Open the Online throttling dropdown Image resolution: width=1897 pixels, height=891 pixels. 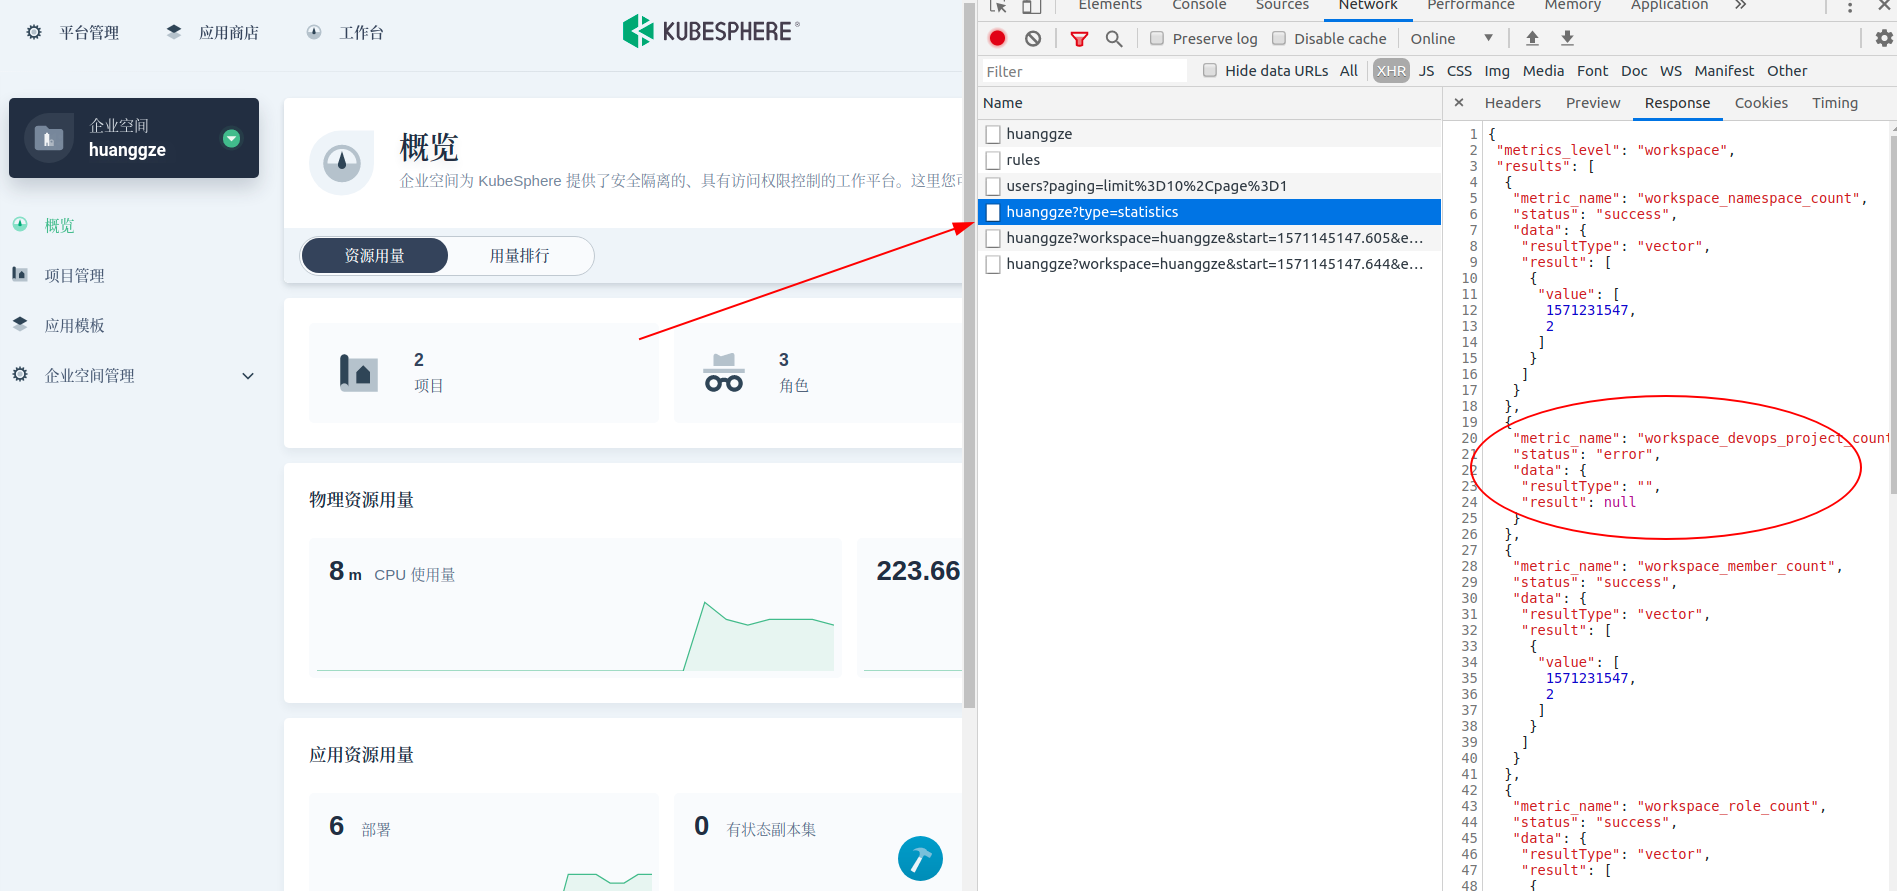[1452, 38]
